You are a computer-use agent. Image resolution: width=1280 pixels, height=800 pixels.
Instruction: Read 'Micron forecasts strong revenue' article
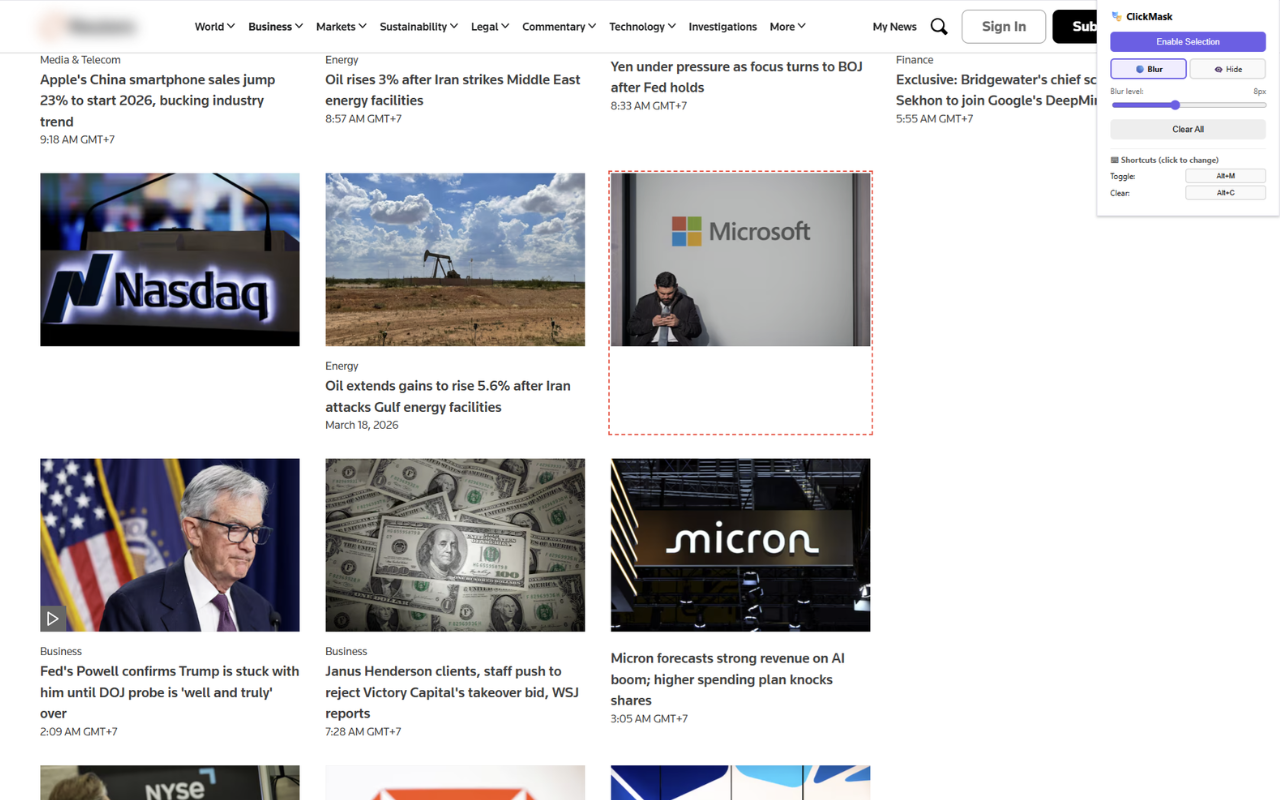tap(728, 679)
